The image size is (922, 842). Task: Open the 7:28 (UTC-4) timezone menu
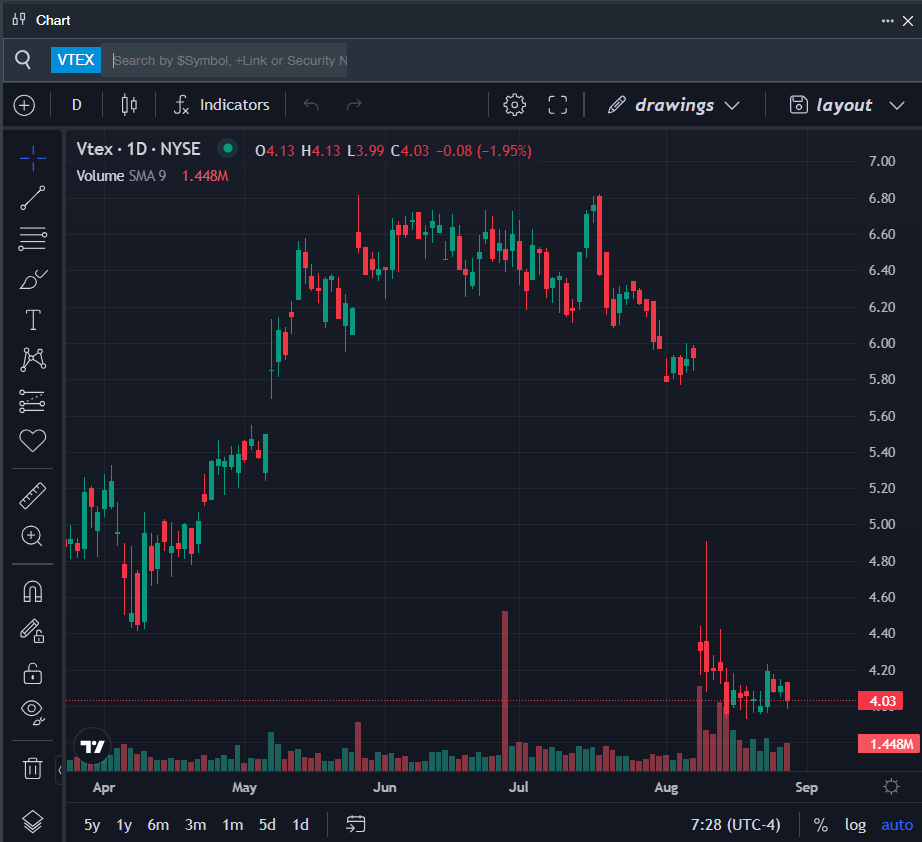point(735,824)
